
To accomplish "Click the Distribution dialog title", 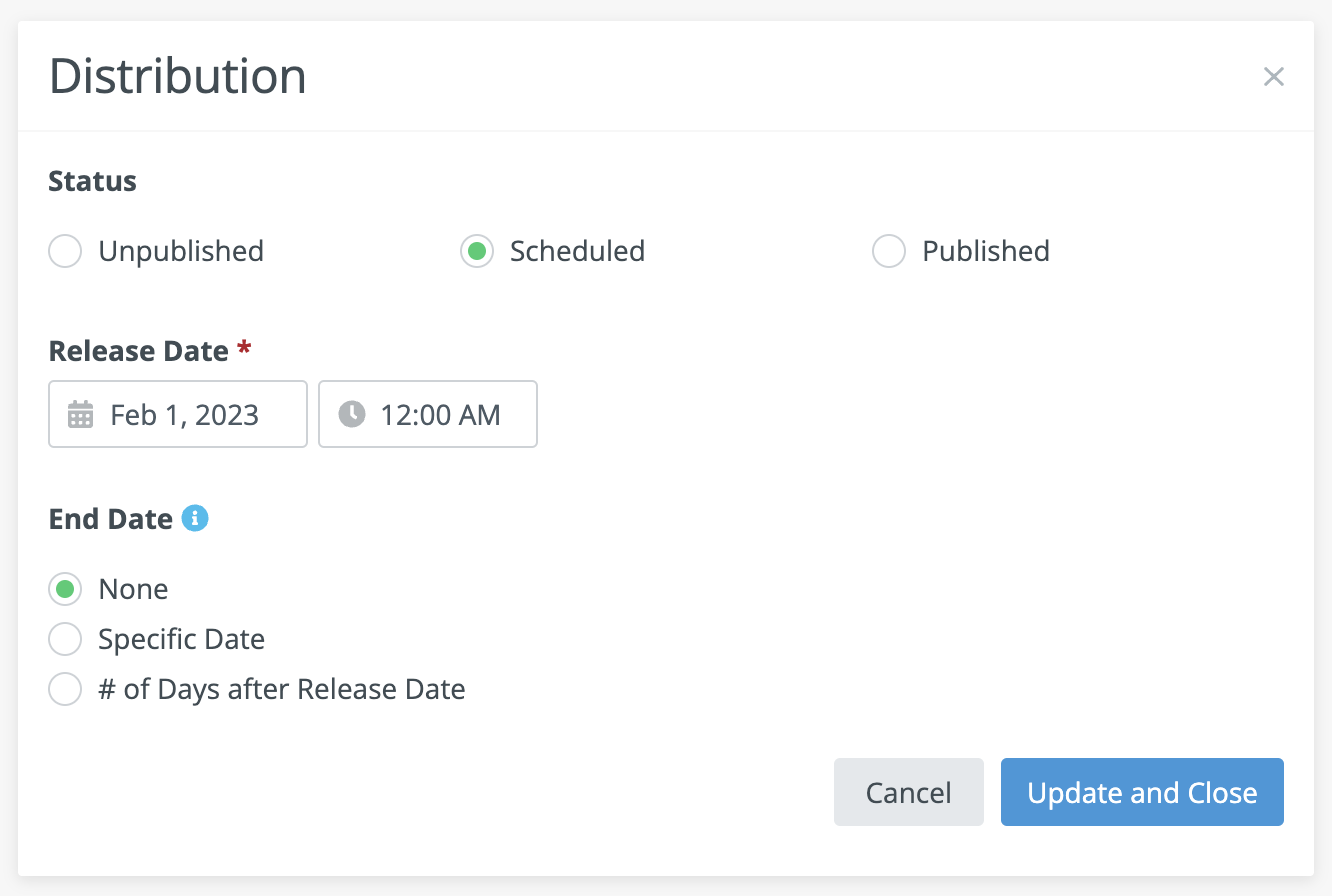I will [x=178, y=77].
